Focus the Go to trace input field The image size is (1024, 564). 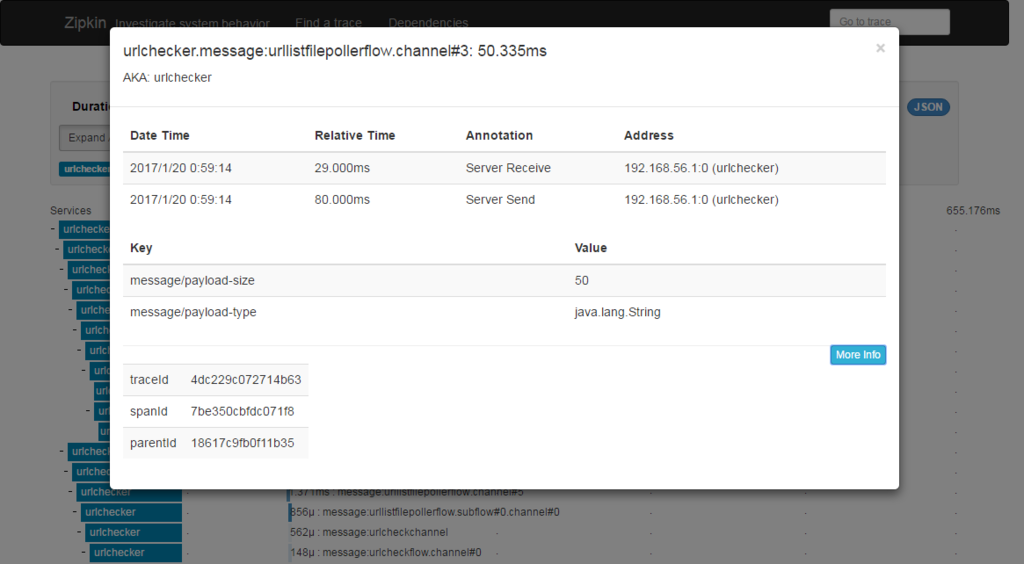pyautogui.click(x=889, y=22)
